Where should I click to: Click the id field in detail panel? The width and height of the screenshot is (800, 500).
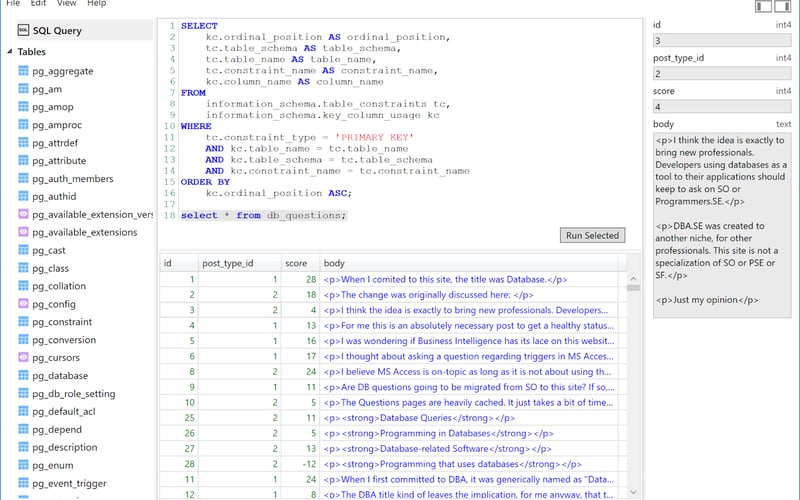722,41
